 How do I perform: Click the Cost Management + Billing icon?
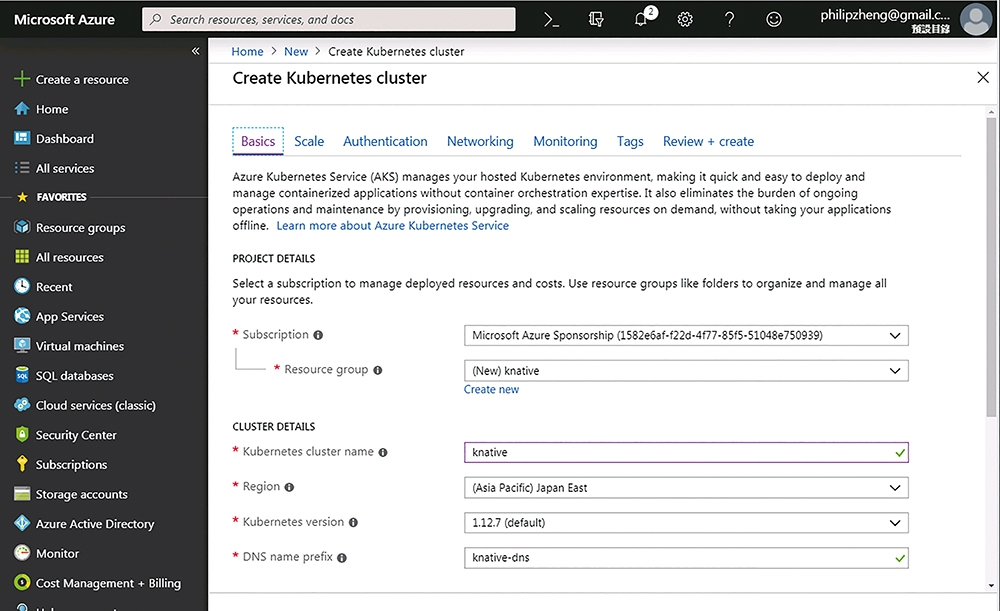(22, 582)
